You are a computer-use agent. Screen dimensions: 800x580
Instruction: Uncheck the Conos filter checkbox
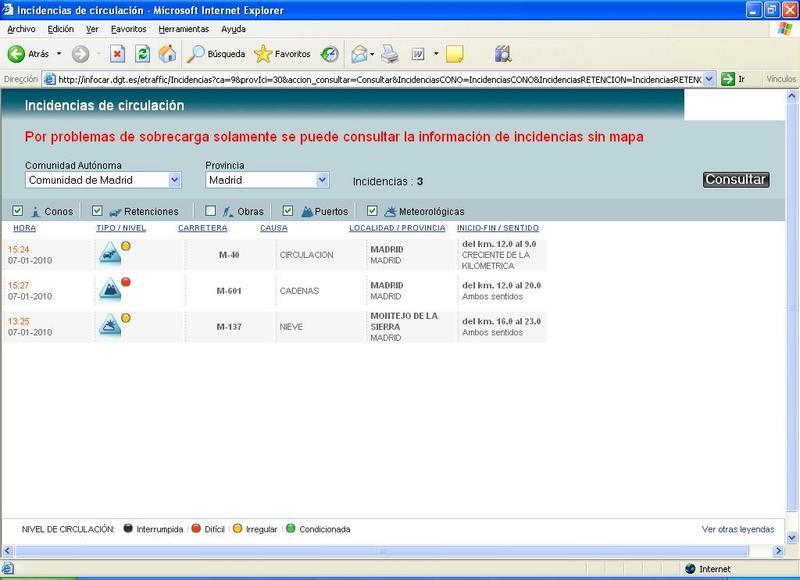coord(17,210)
